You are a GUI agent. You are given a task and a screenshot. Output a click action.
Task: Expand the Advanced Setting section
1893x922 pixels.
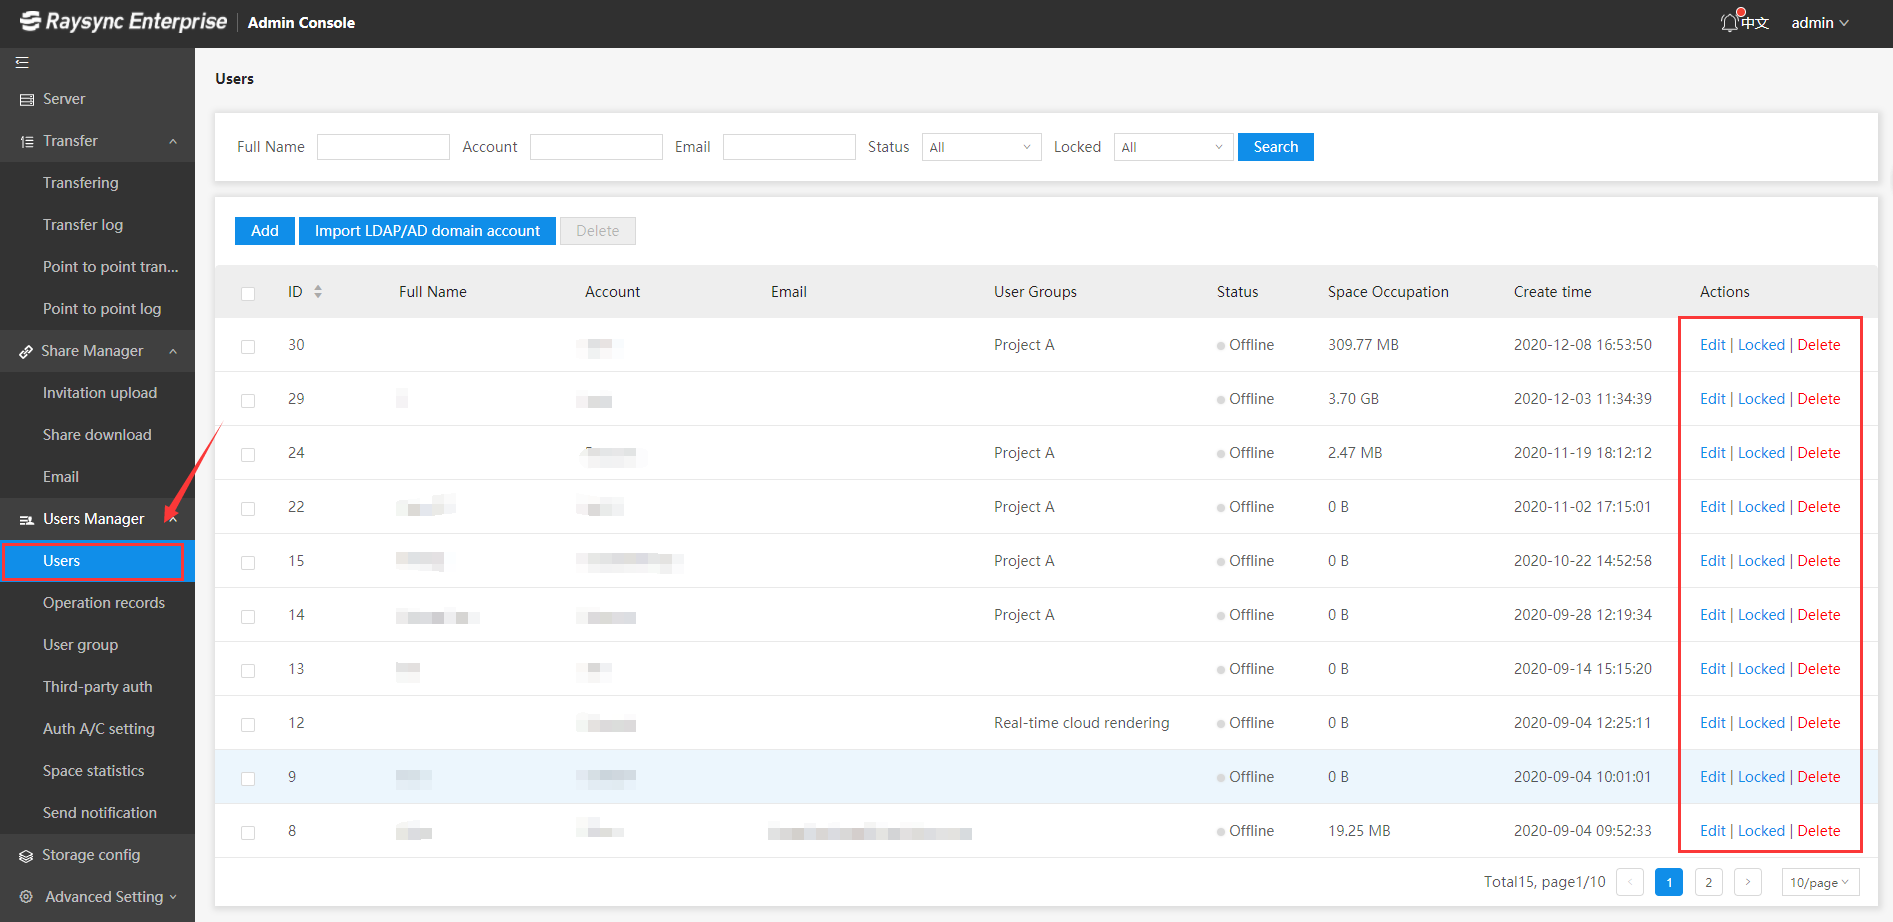coord(173,897)
